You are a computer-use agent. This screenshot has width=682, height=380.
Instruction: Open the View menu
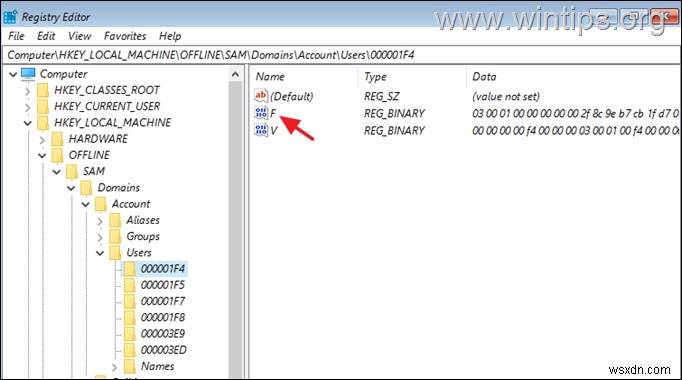tap(79, 36)
